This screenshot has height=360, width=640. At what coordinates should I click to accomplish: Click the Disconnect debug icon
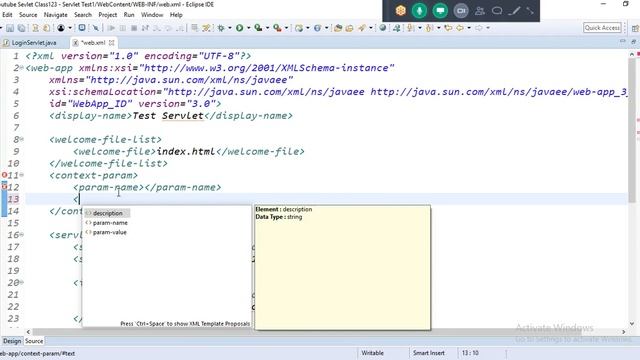pos(145,28)
